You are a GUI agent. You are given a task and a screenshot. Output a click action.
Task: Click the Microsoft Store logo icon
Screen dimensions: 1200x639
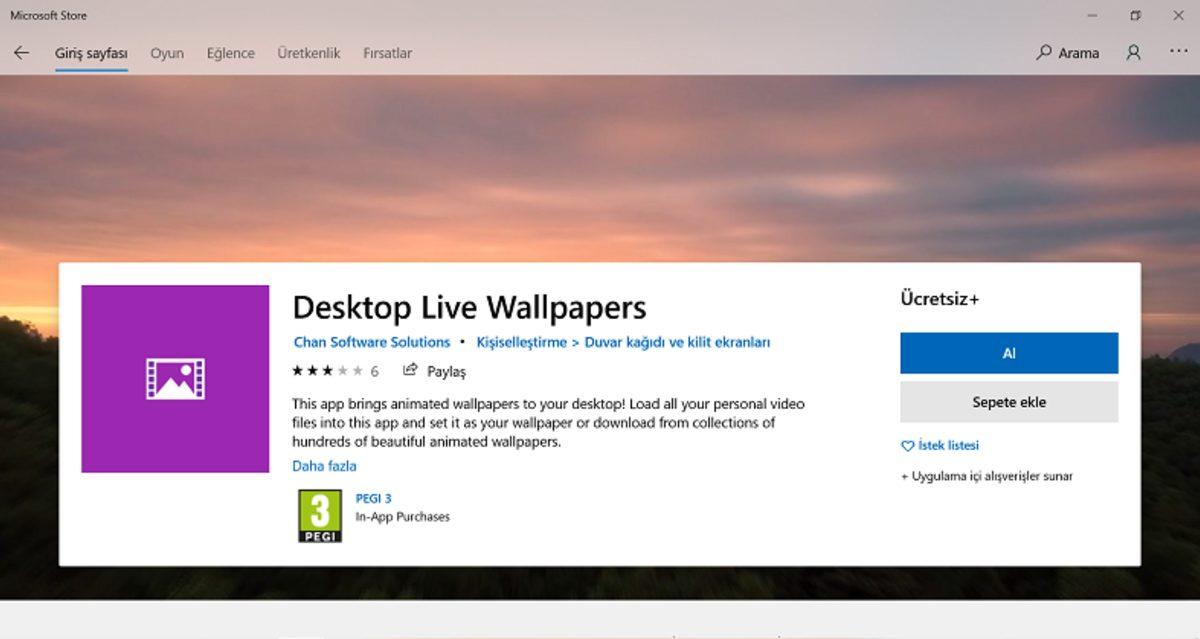click(x=46, y=15)
